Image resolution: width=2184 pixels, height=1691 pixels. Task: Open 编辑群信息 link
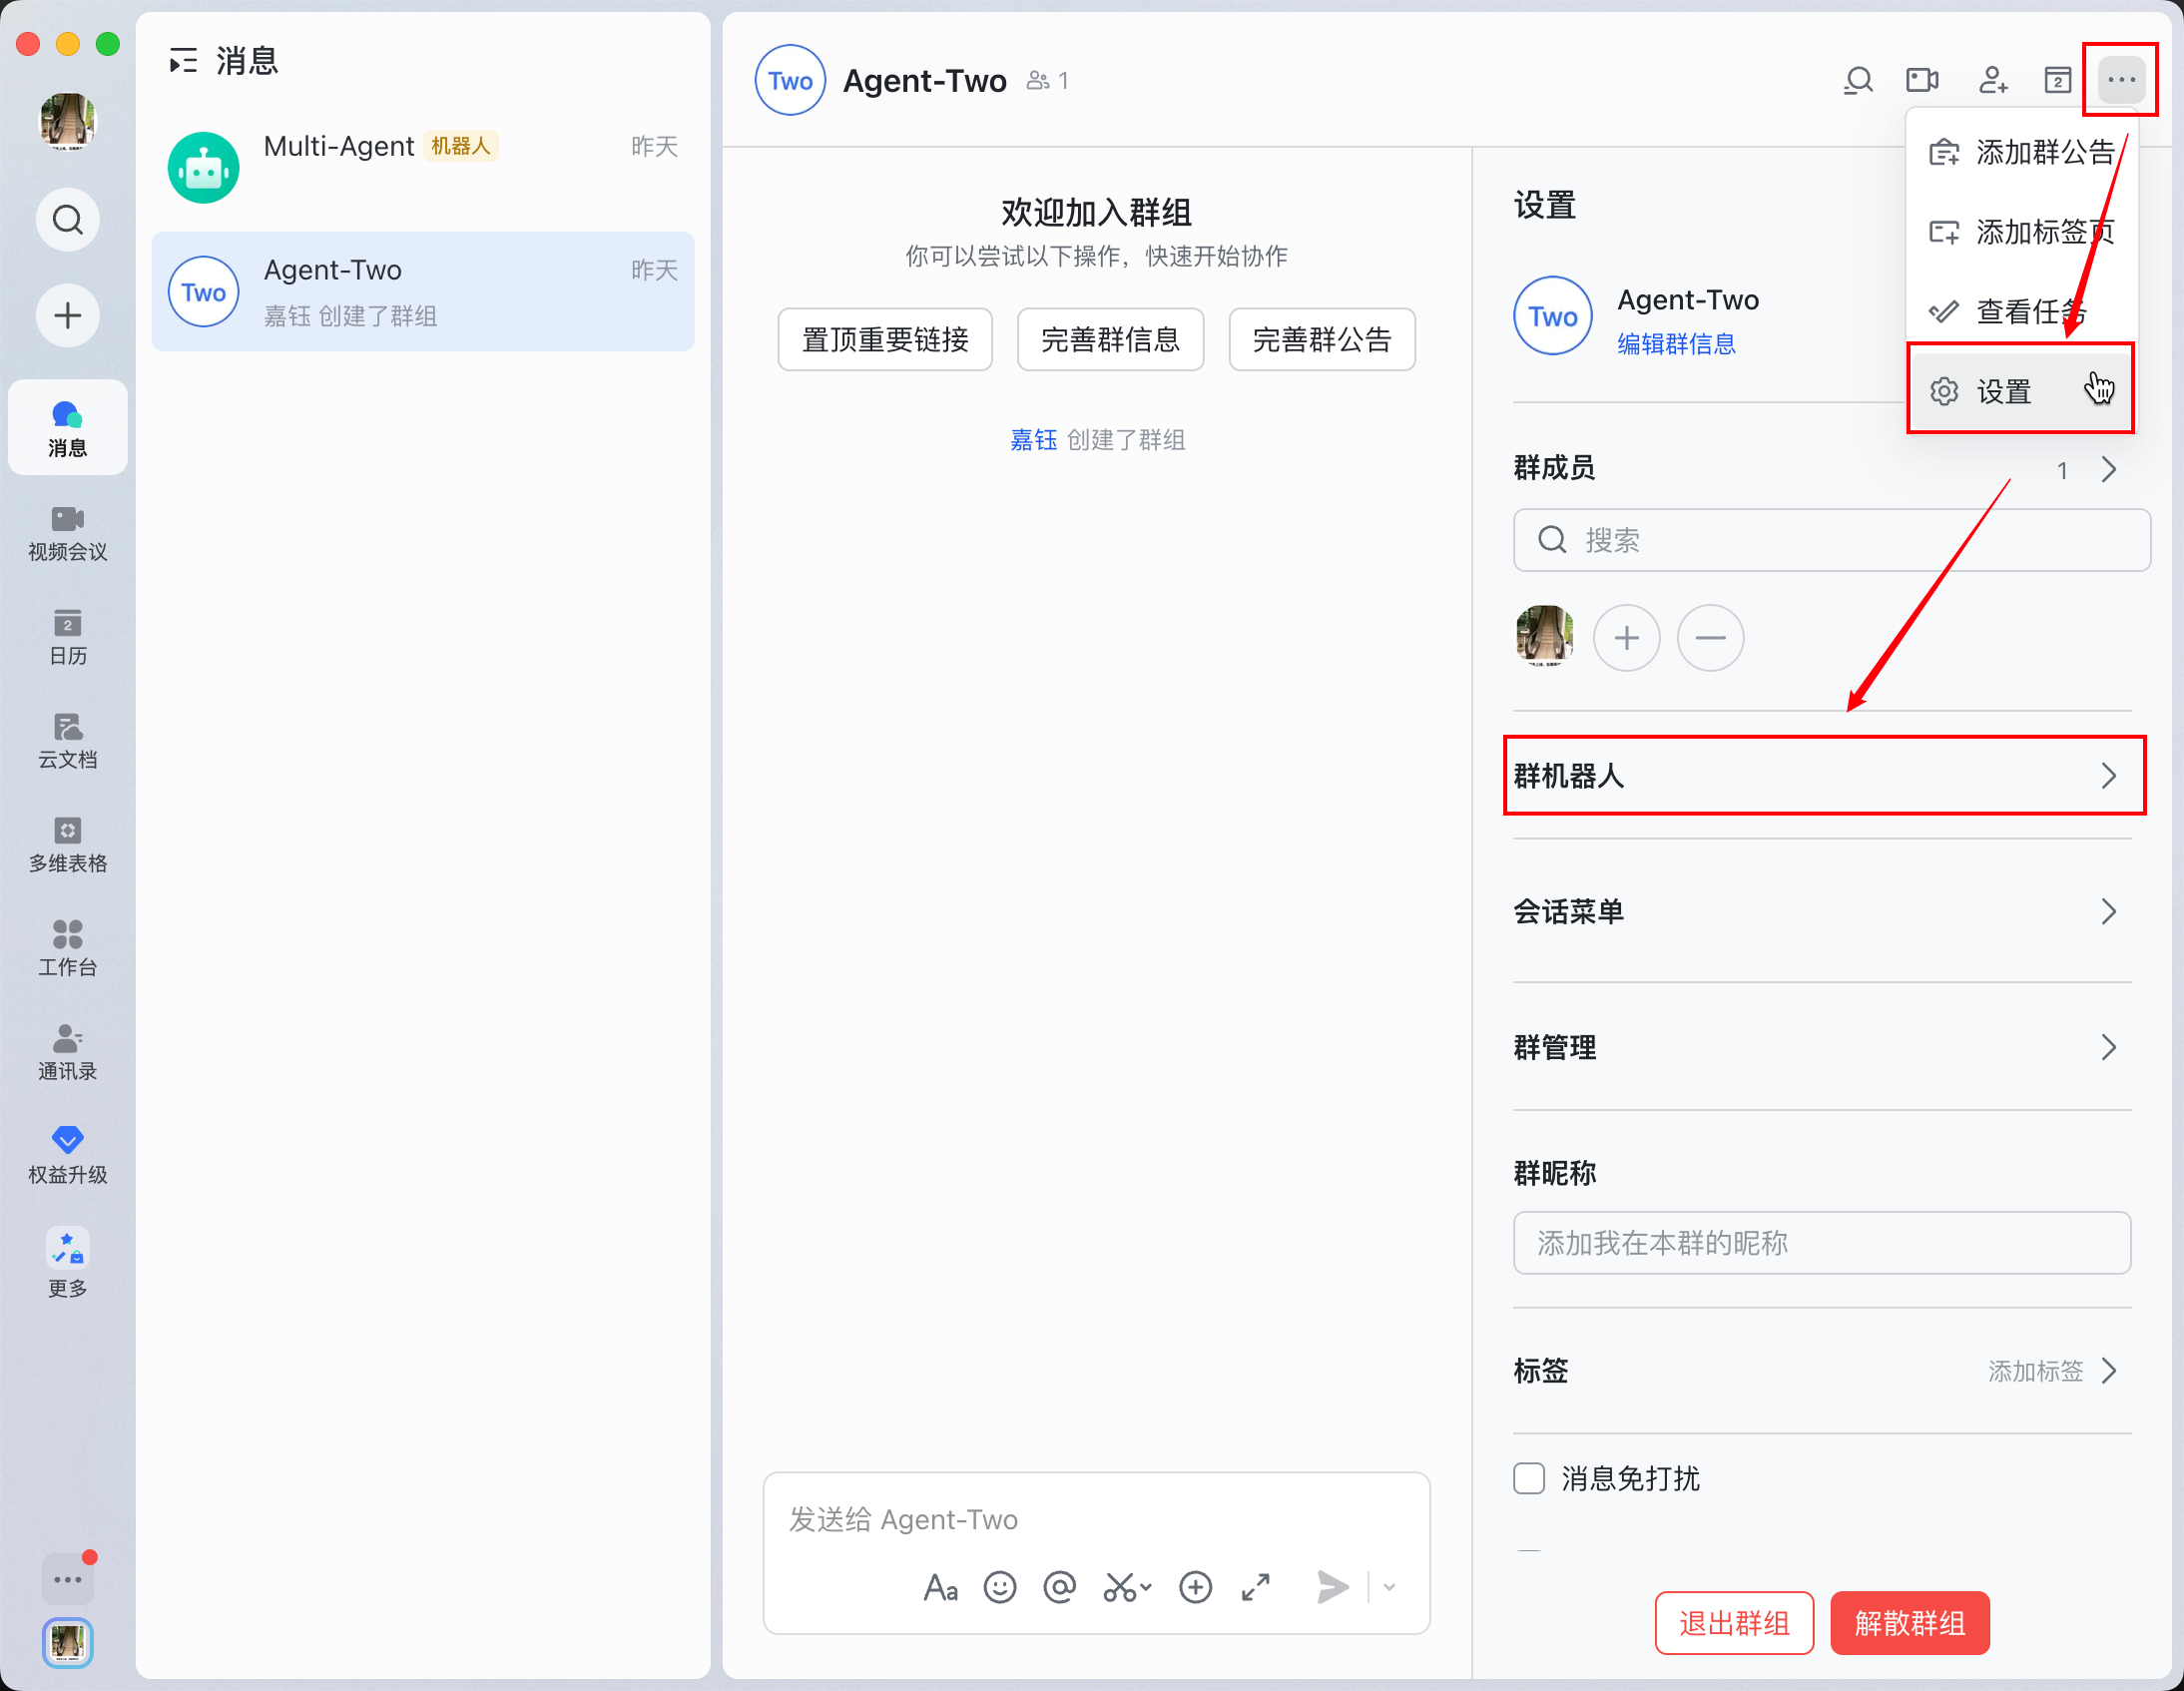pos(1676,344)
